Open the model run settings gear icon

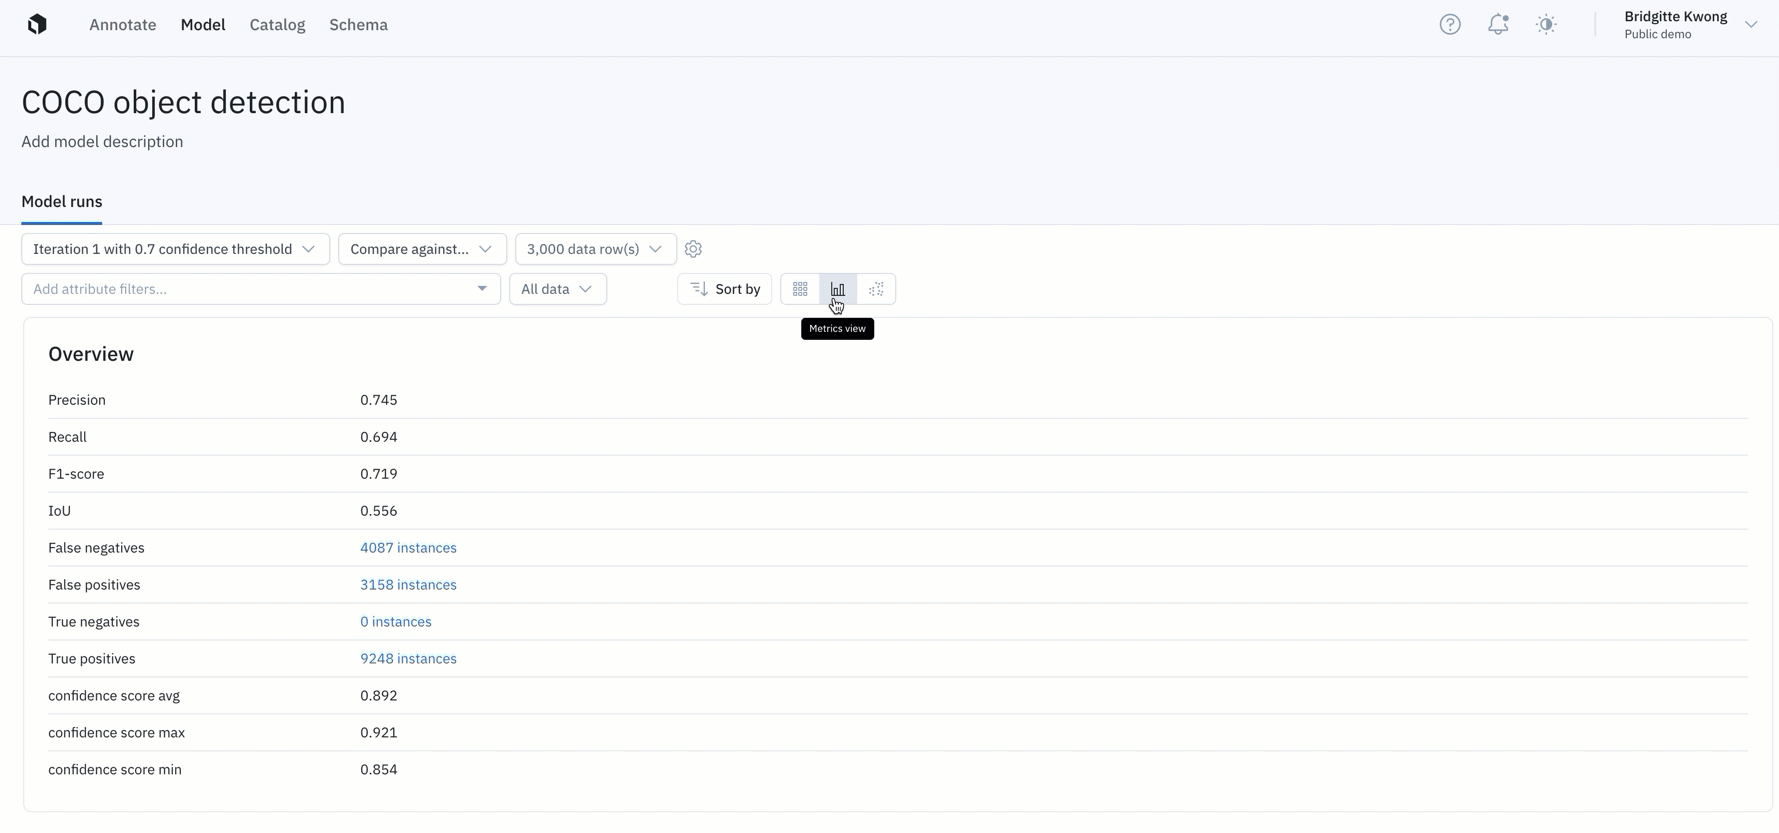point(694,249)
